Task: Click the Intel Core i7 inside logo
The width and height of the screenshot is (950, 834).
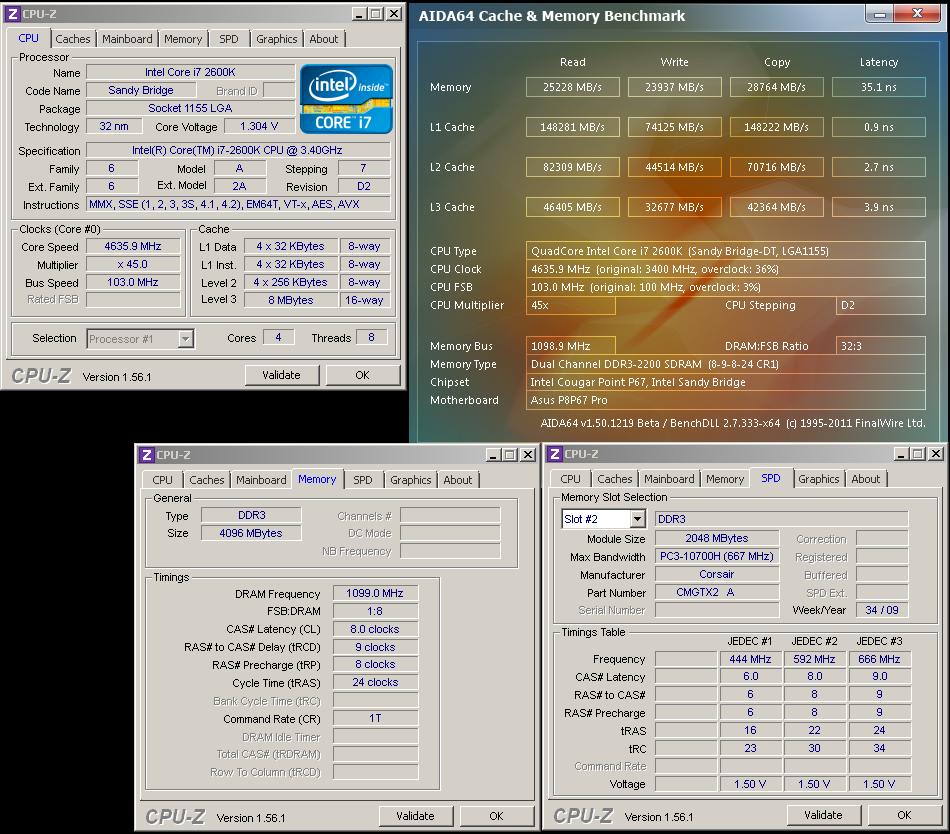Action: (x=347, y=99)
